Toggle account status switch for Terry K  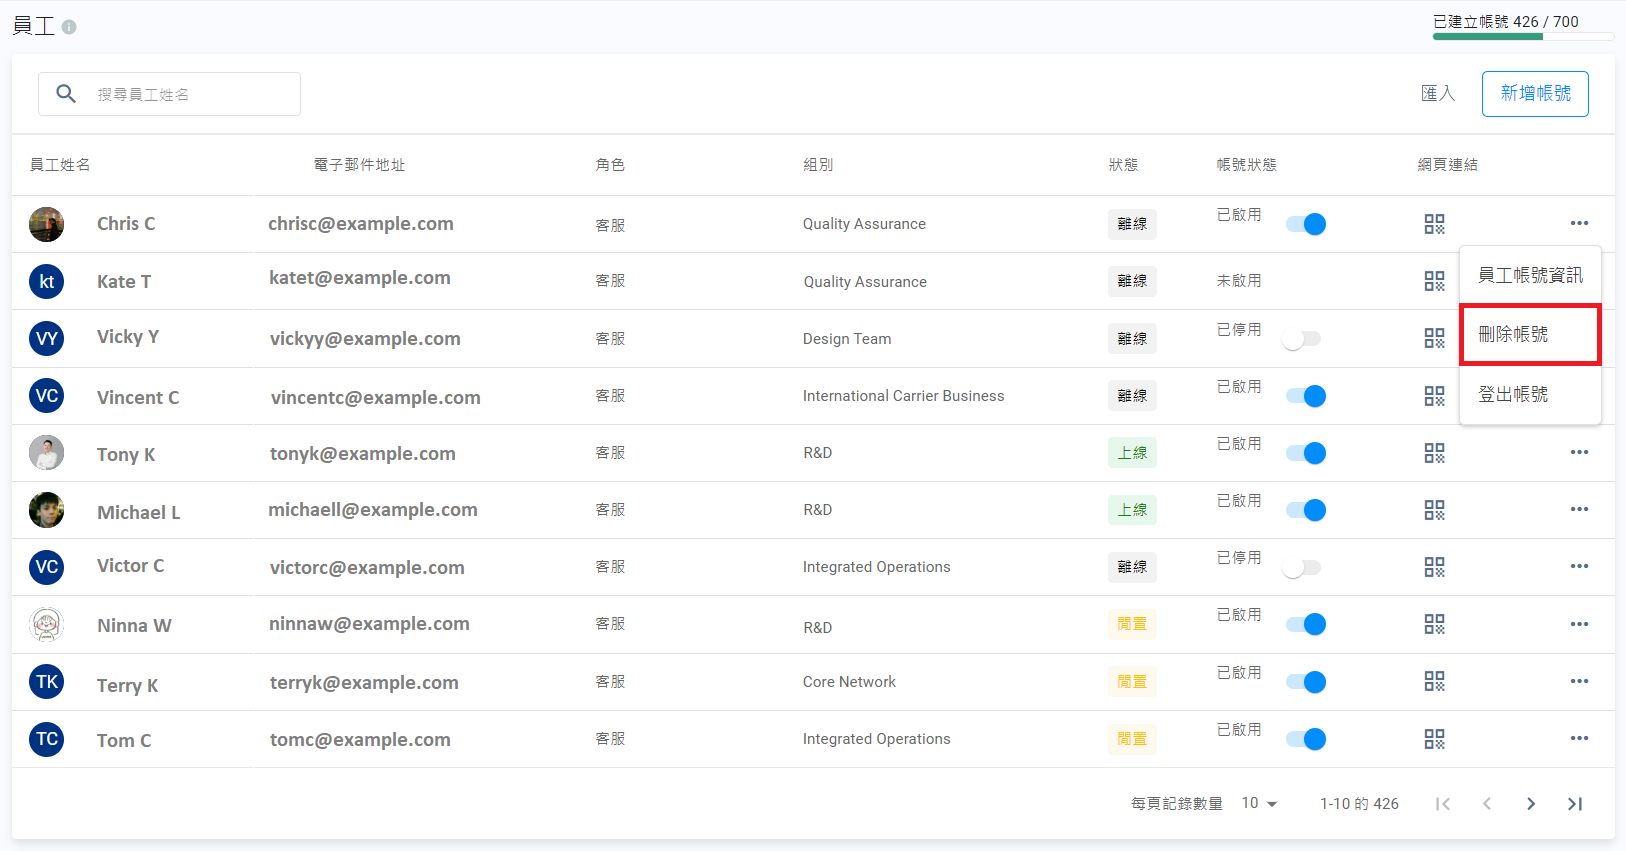1305,682
